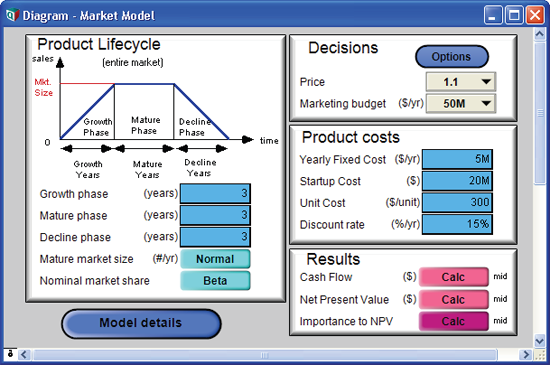Open the Normal distribution for Mature market size
The image size is (550, 365).
click(215, 259)
